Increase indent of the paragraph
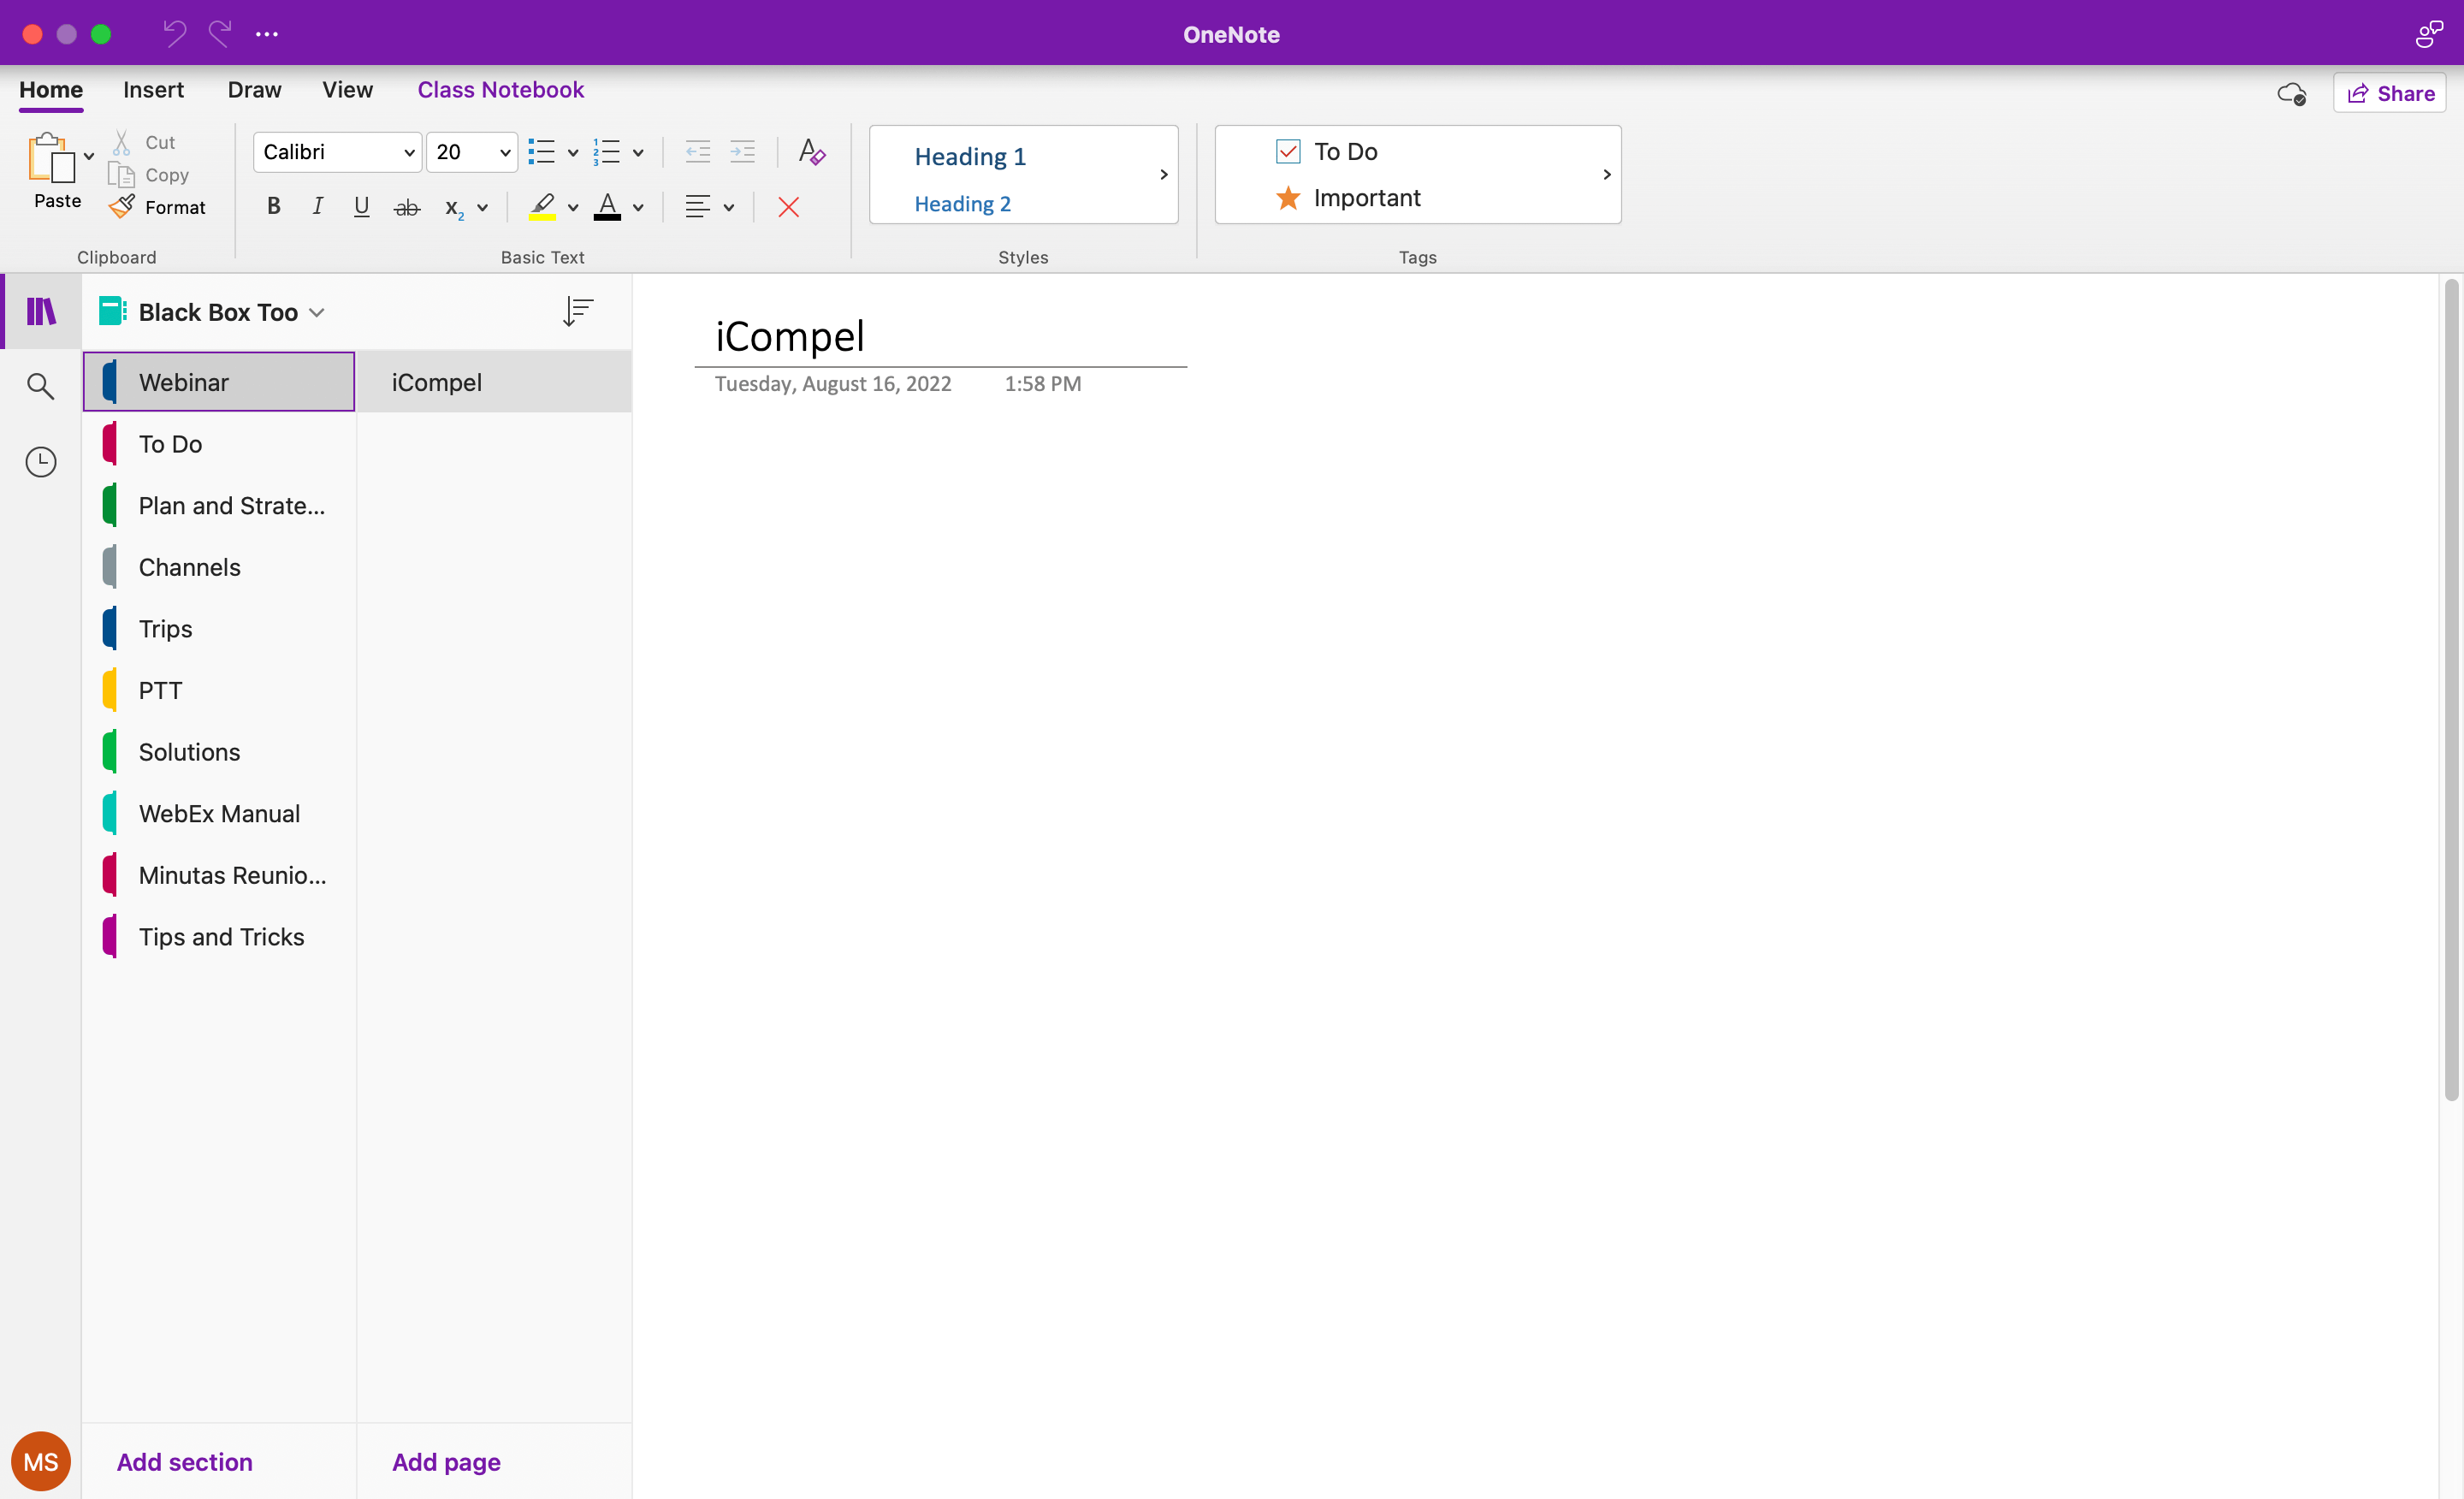 (x=742, y=152)
